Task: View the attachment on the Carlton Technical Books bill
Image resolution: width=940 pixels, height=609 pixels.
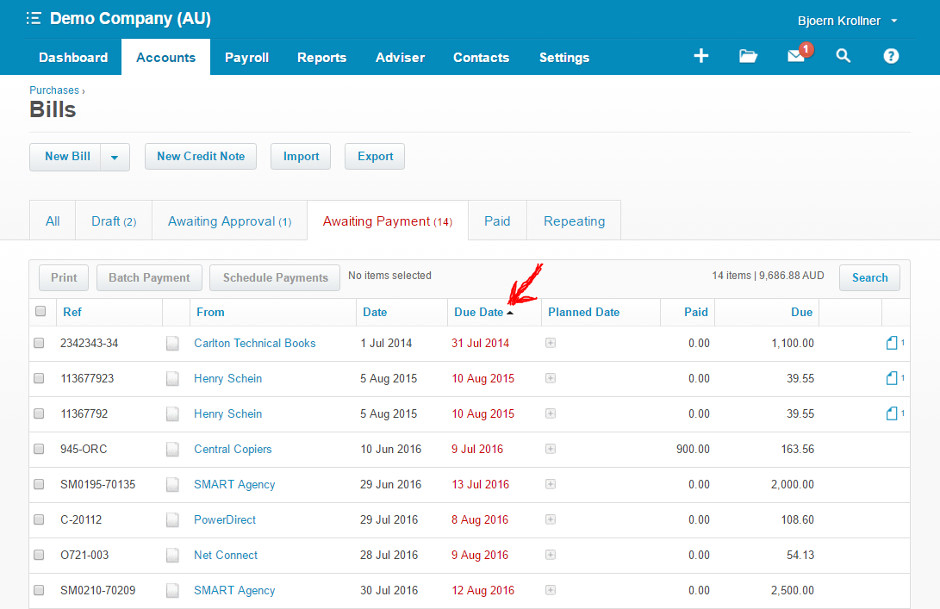Action: [890, 342]
